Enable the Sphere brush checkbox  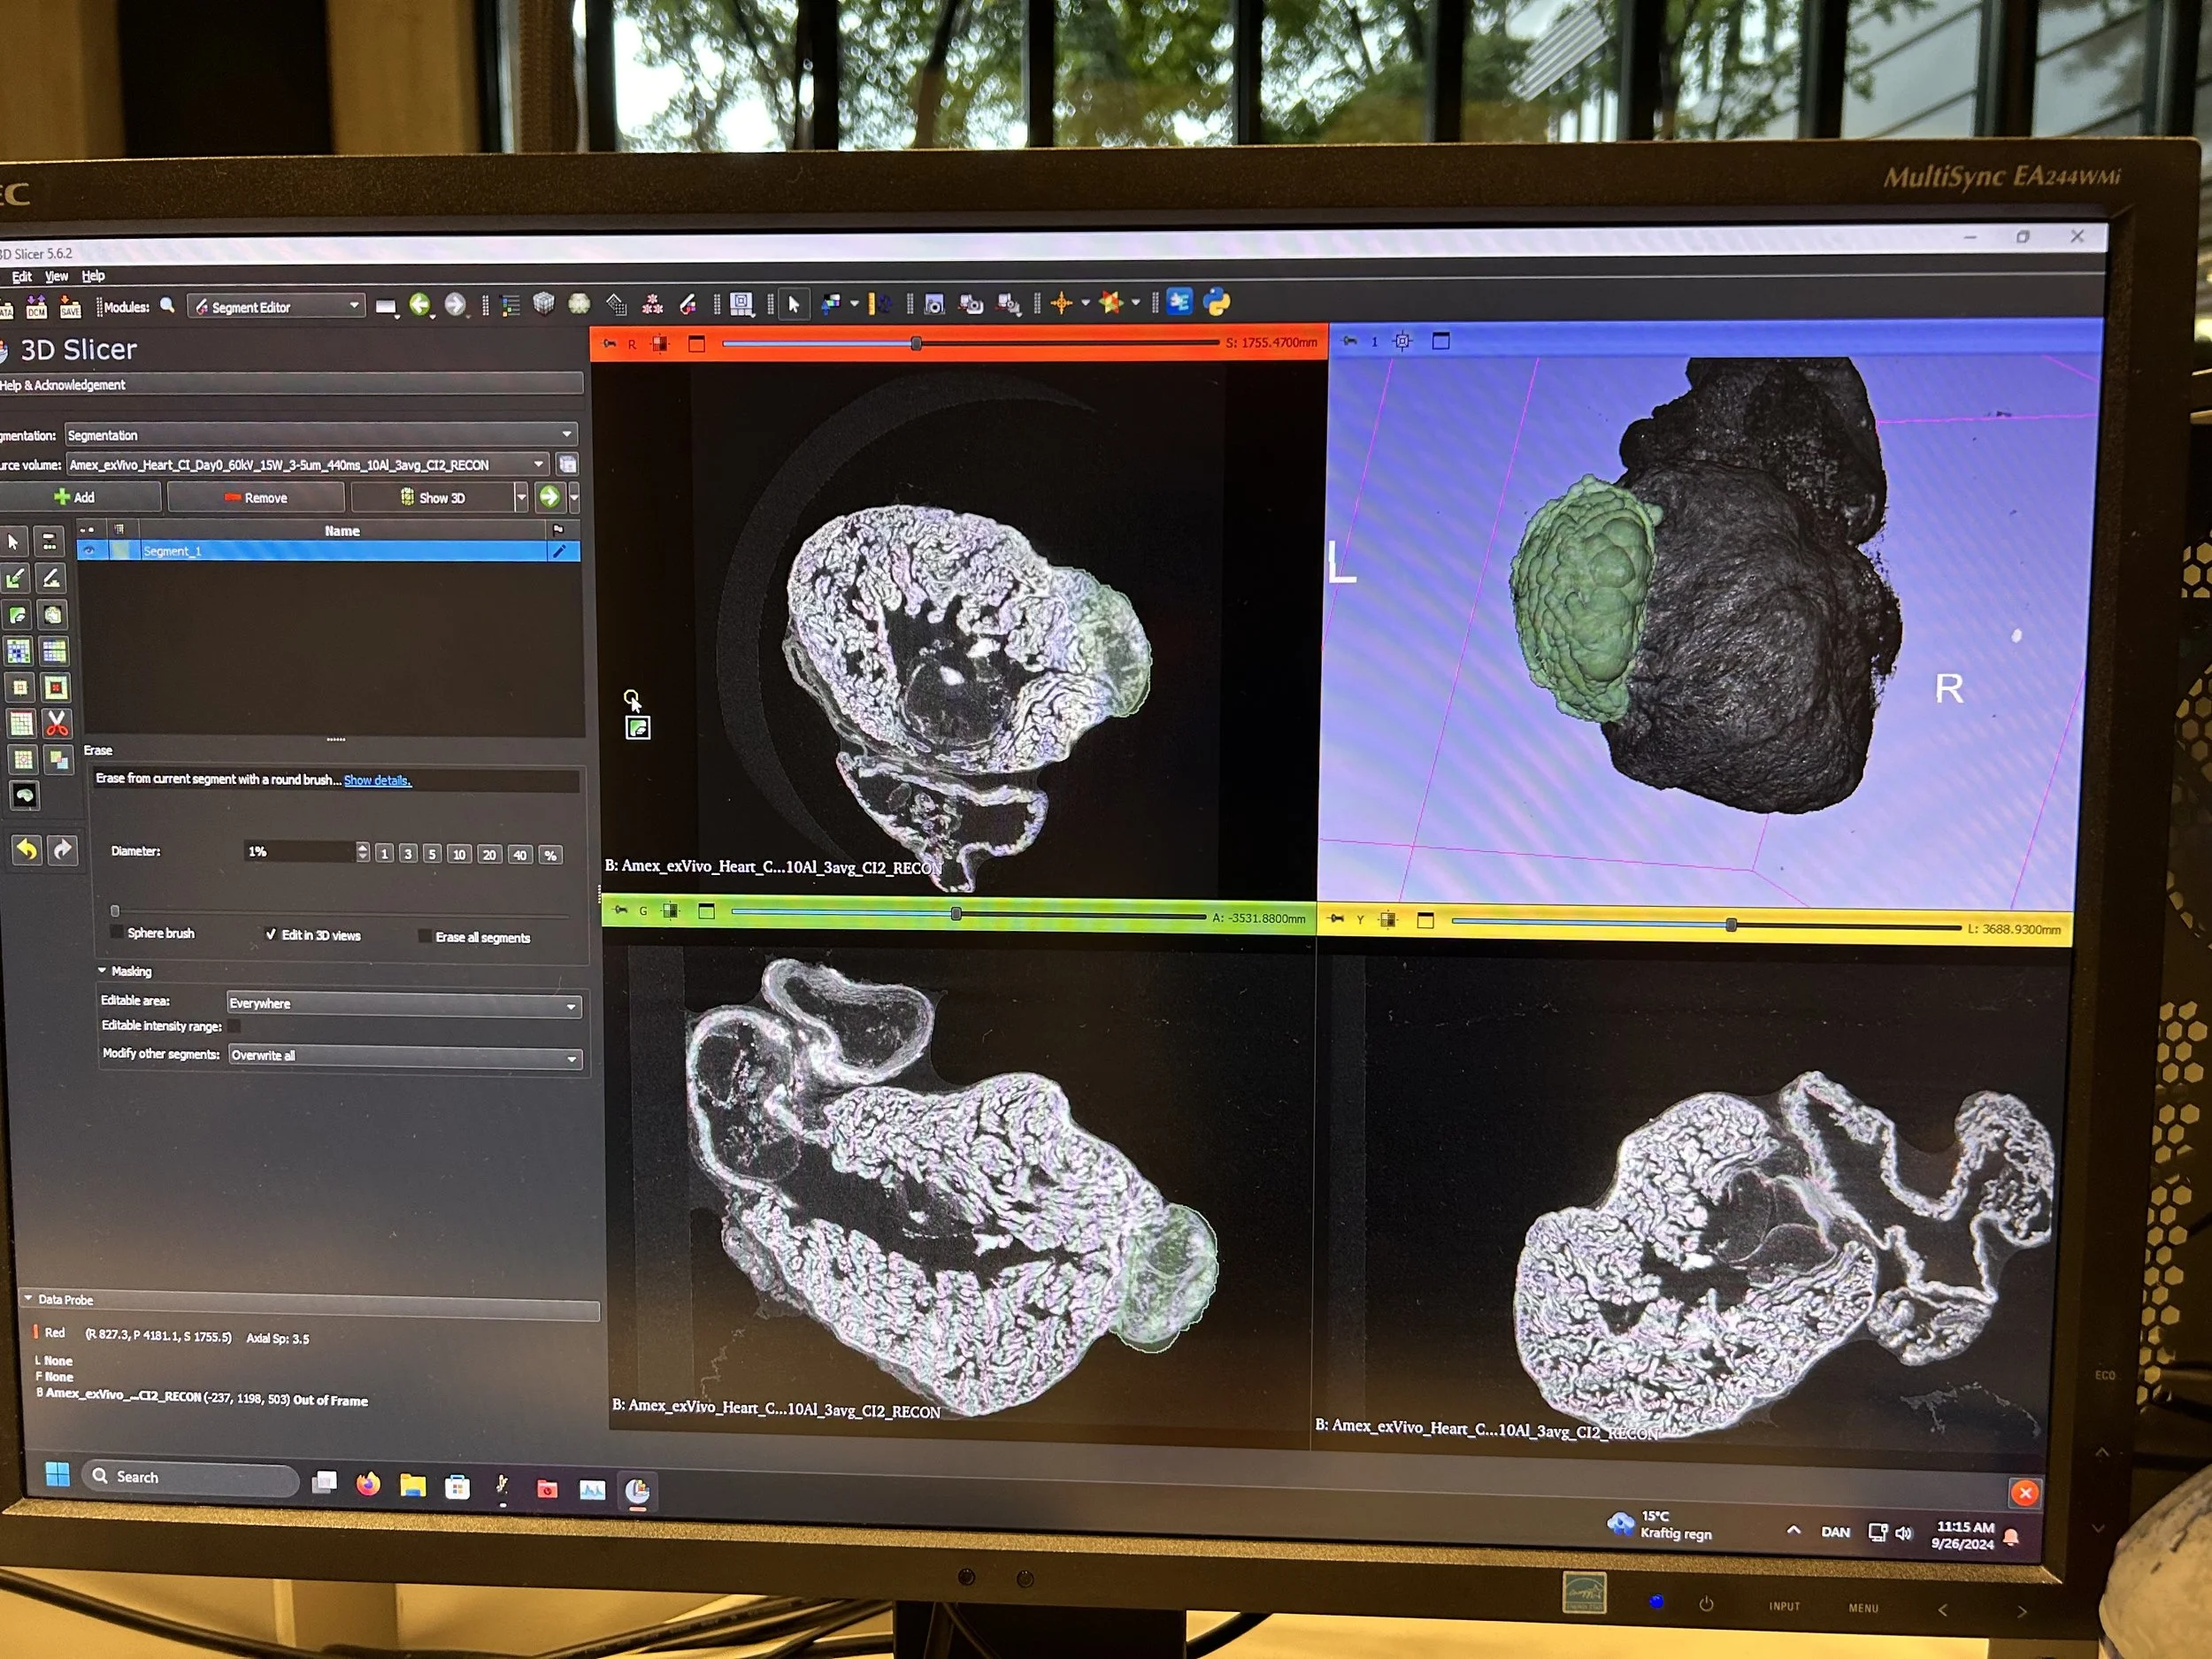[117, 932]
